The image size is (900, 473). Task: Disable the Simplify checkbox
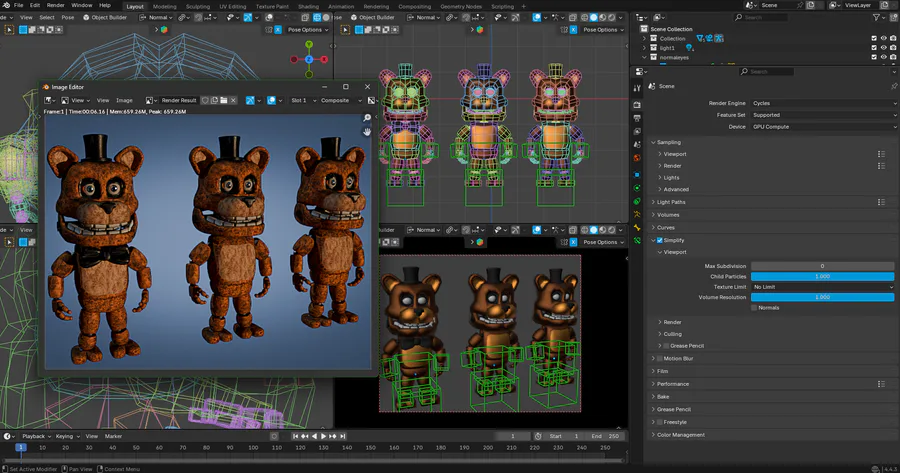coord(660,241)
